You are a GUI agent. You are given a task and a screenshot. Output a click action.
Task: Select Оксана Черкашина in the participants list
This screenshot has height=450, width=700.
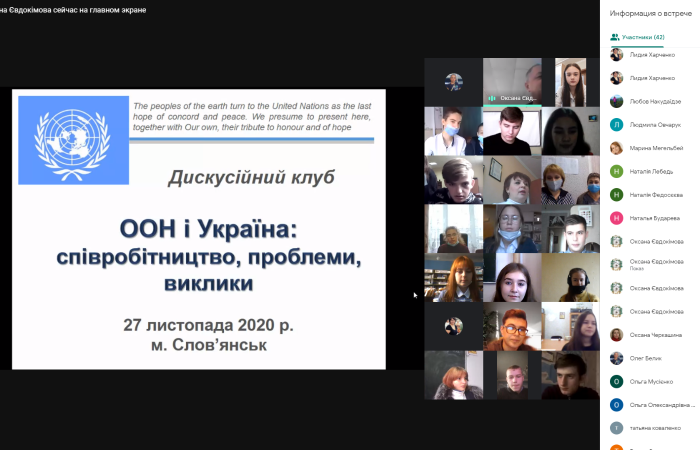point(655,334)
